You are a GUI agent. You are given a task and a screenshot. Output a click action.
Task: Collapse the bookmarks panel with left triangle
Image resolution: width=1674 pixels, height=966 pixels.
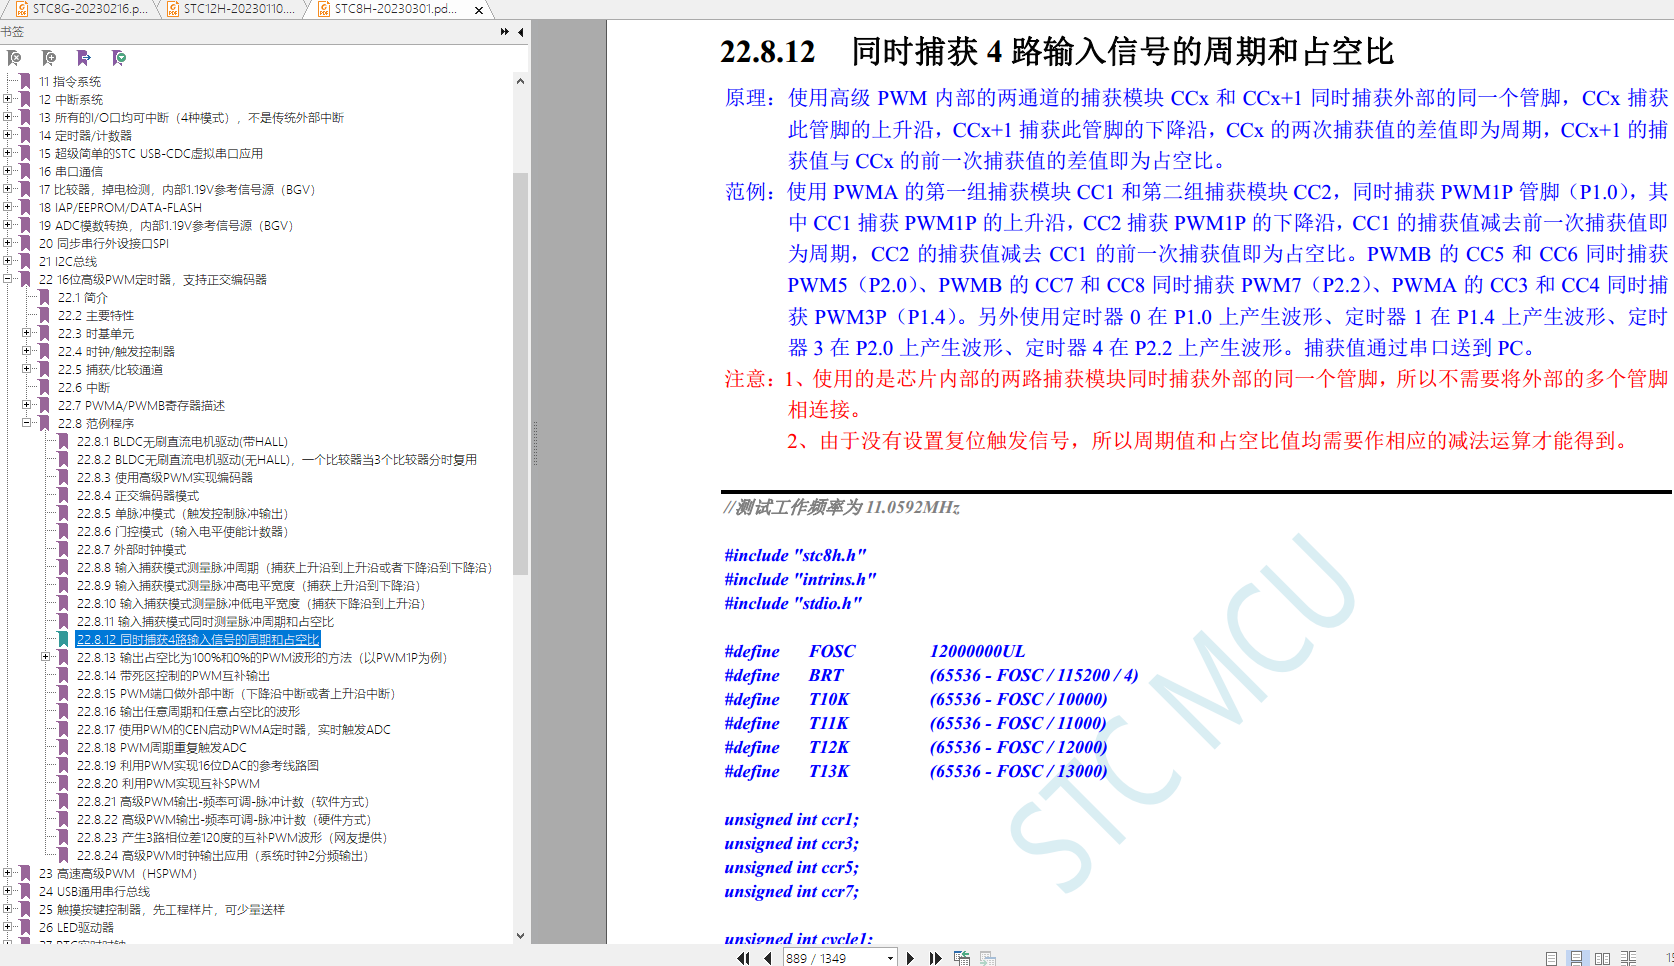(521, 32)
